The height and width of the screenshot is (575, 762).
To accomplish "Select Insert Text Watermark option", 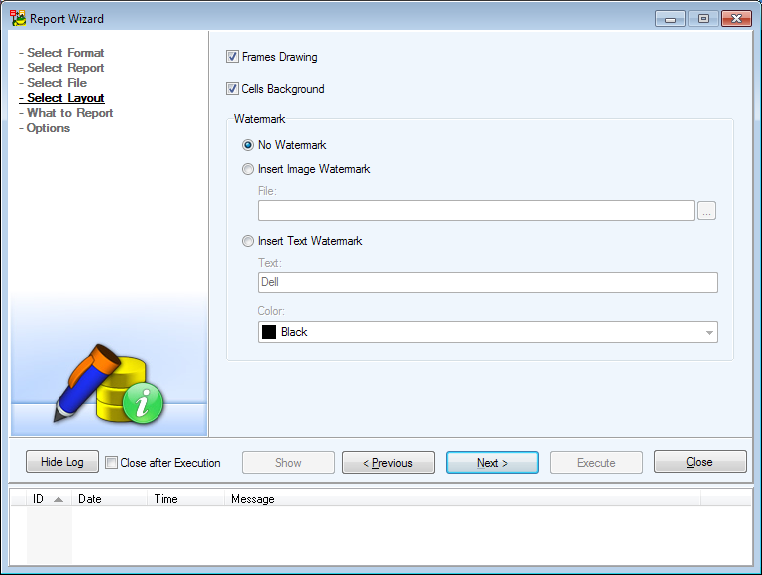I will click(x=248, y=241).
